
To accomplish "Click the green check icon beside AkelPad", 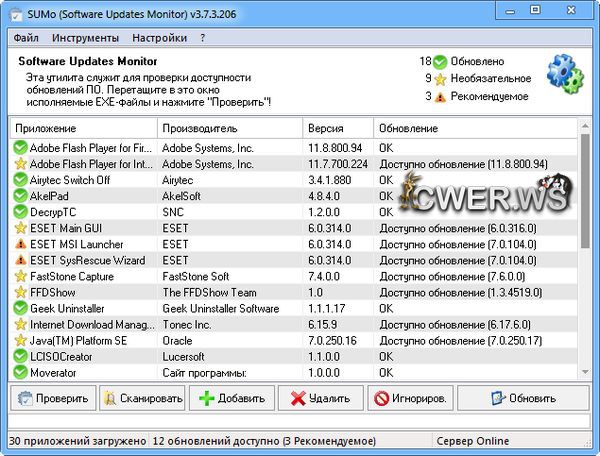I will (19, 196).
